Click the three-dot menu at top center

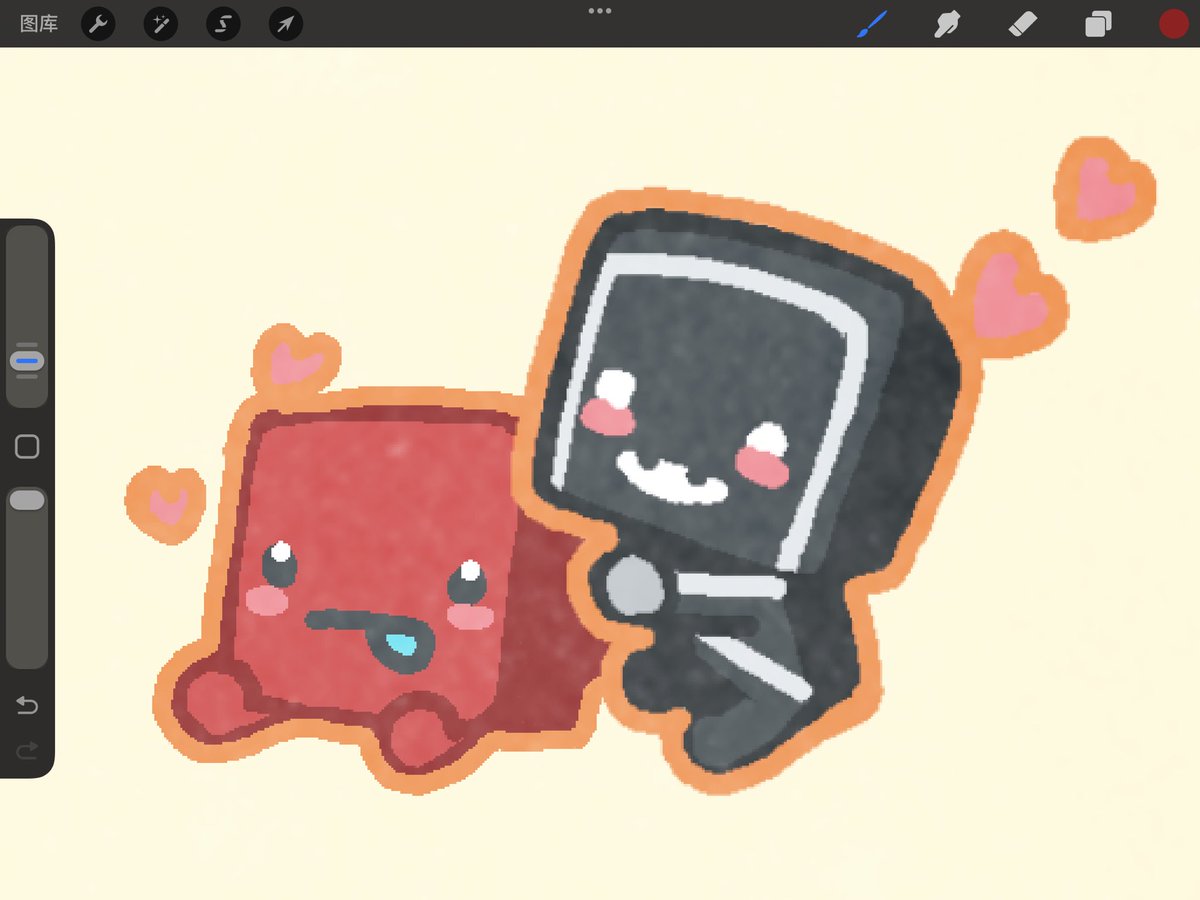600,11
